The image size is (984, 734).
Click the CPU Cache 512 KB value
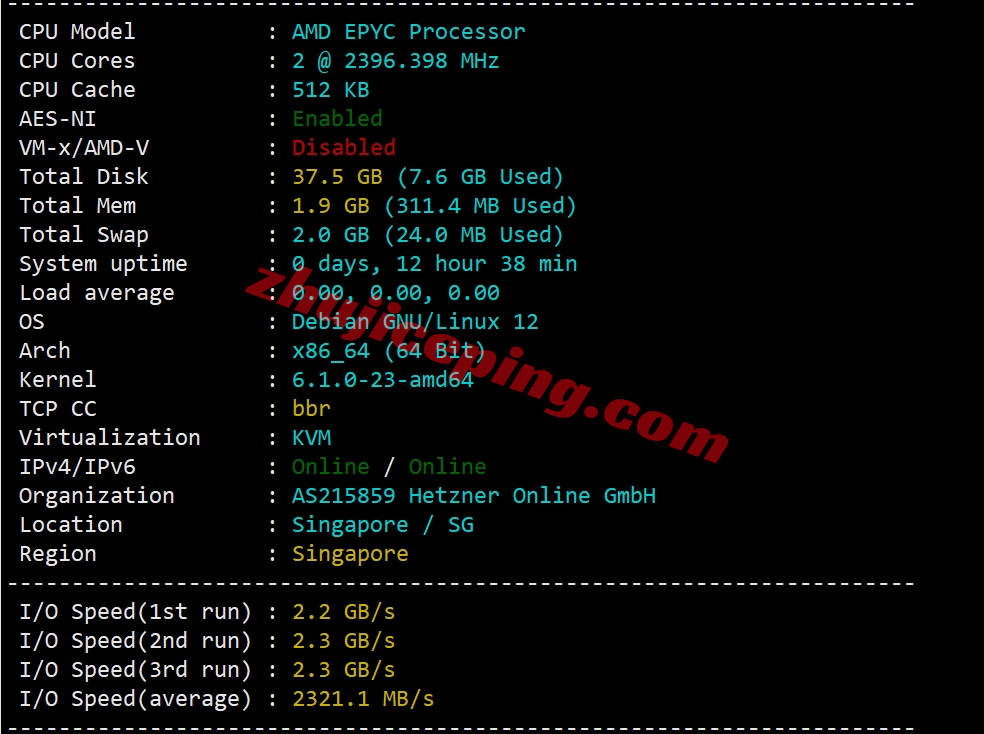click(x=331, y=90)
